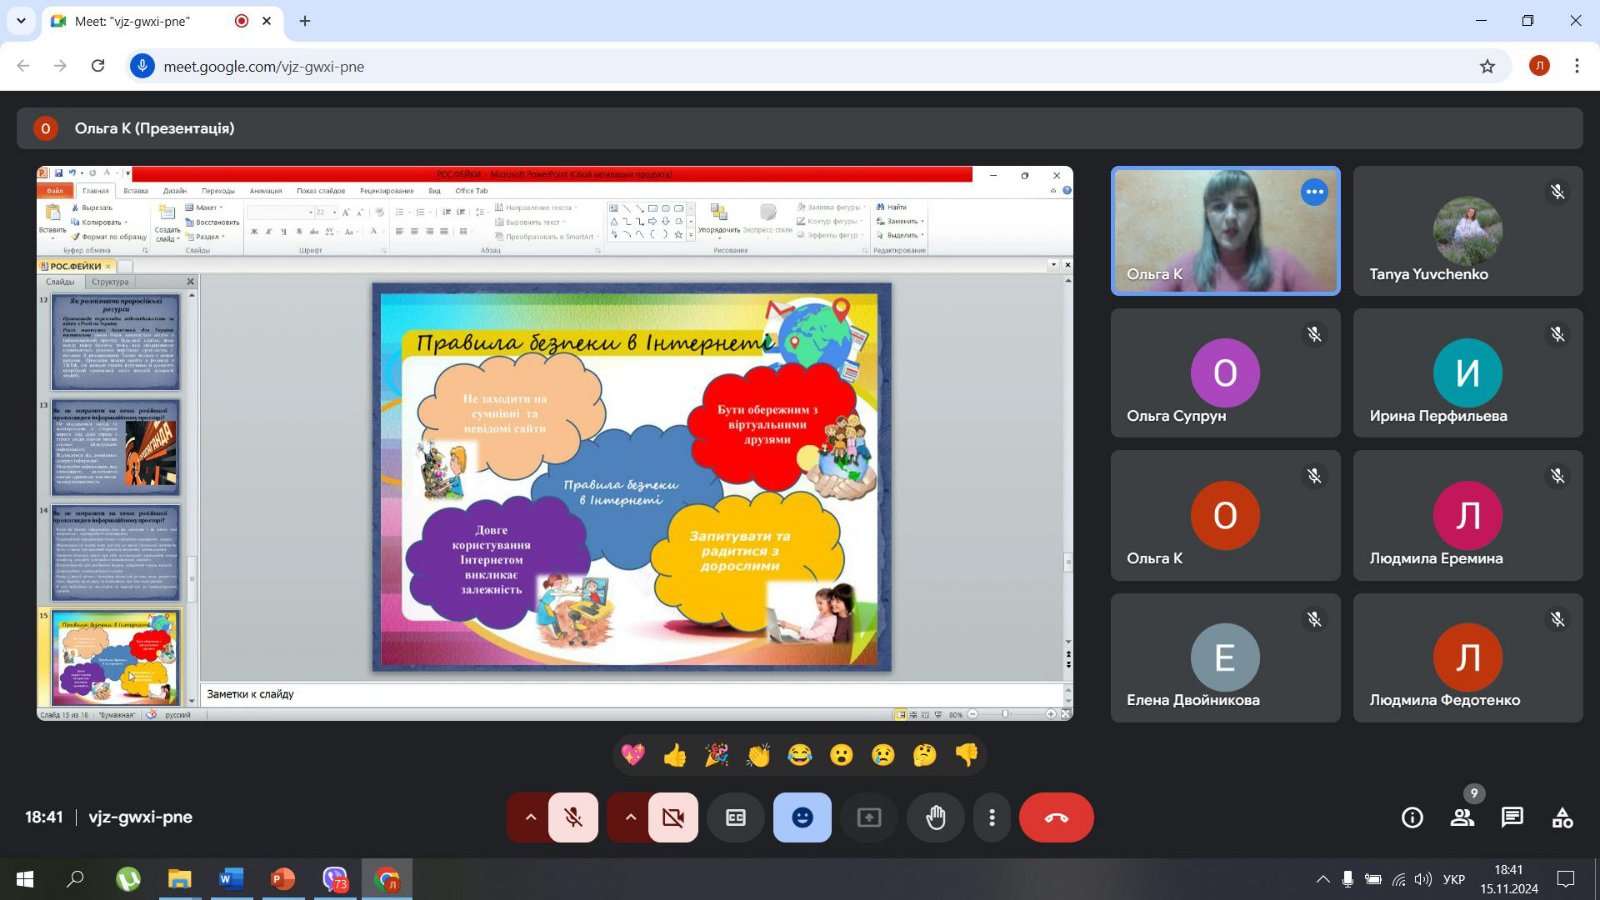Open PowerPoint from the taskbar

[x=283, y=879]
